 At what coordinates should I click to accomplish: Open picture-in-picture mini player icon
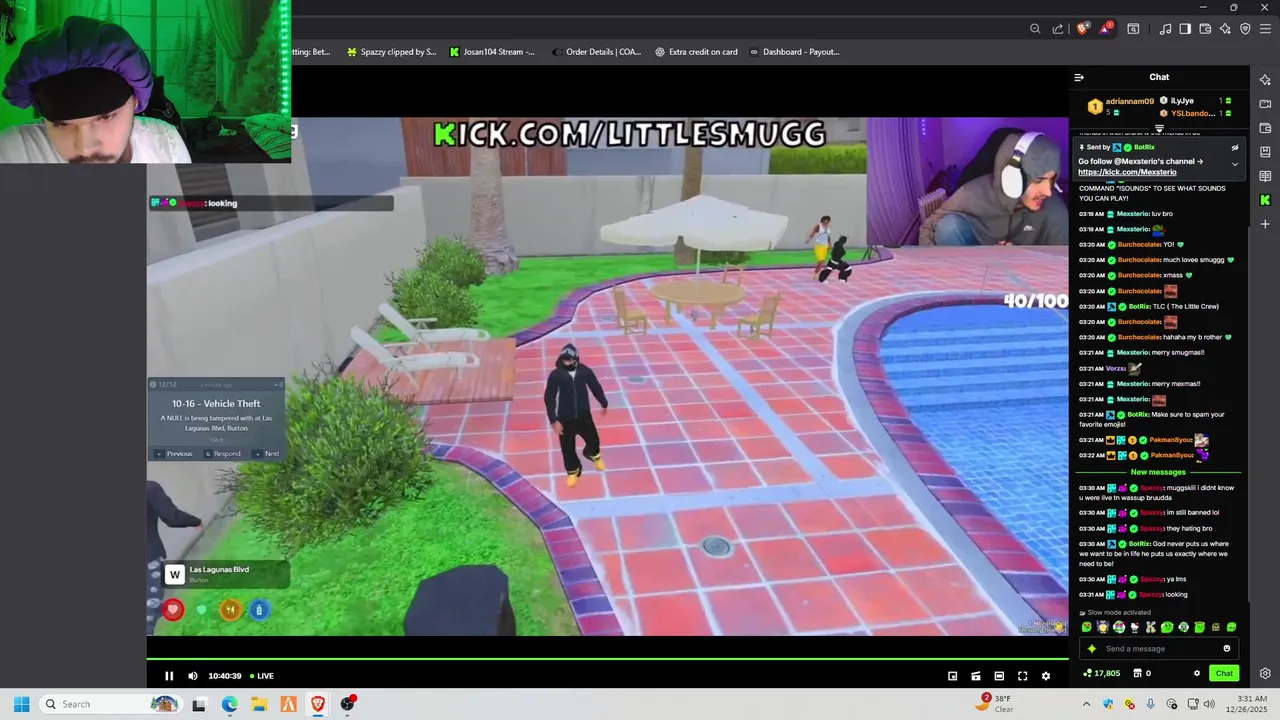point(953,676)
